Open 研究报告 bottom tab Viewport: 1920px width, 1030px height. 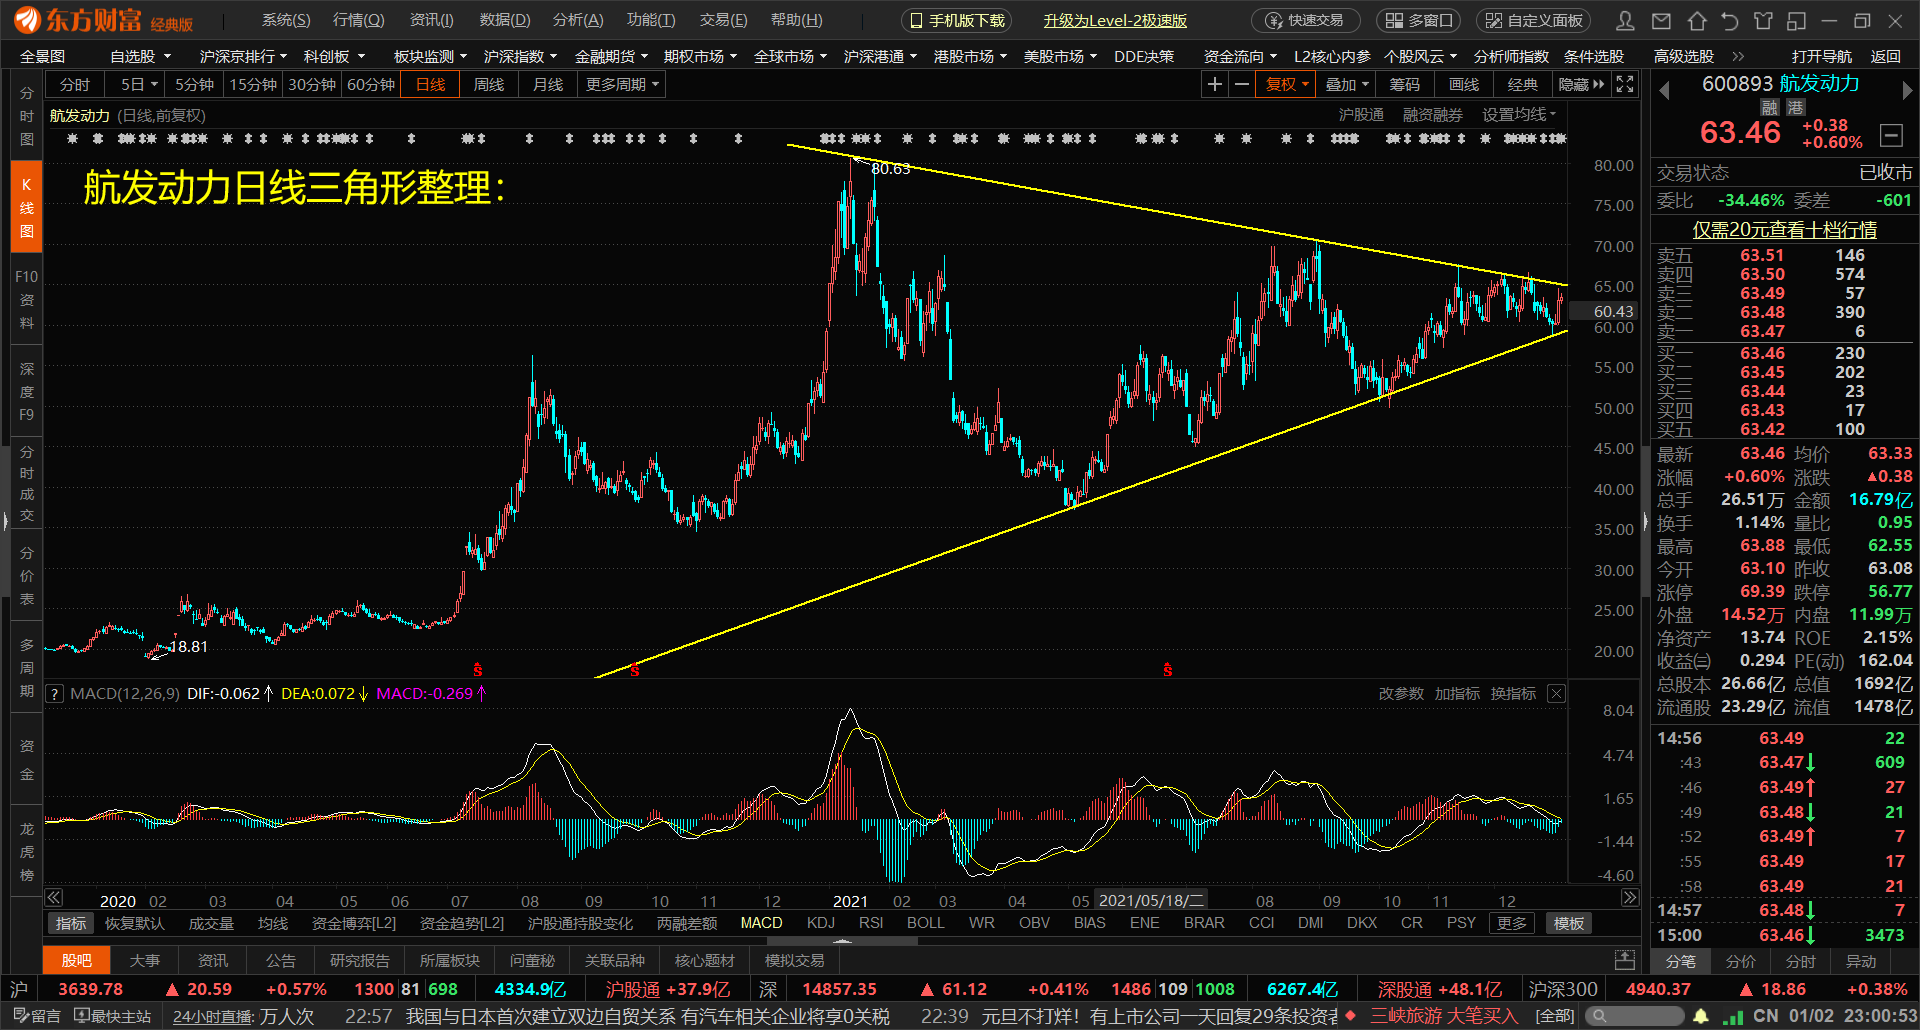pyautogui.click(x=360, y=961)
